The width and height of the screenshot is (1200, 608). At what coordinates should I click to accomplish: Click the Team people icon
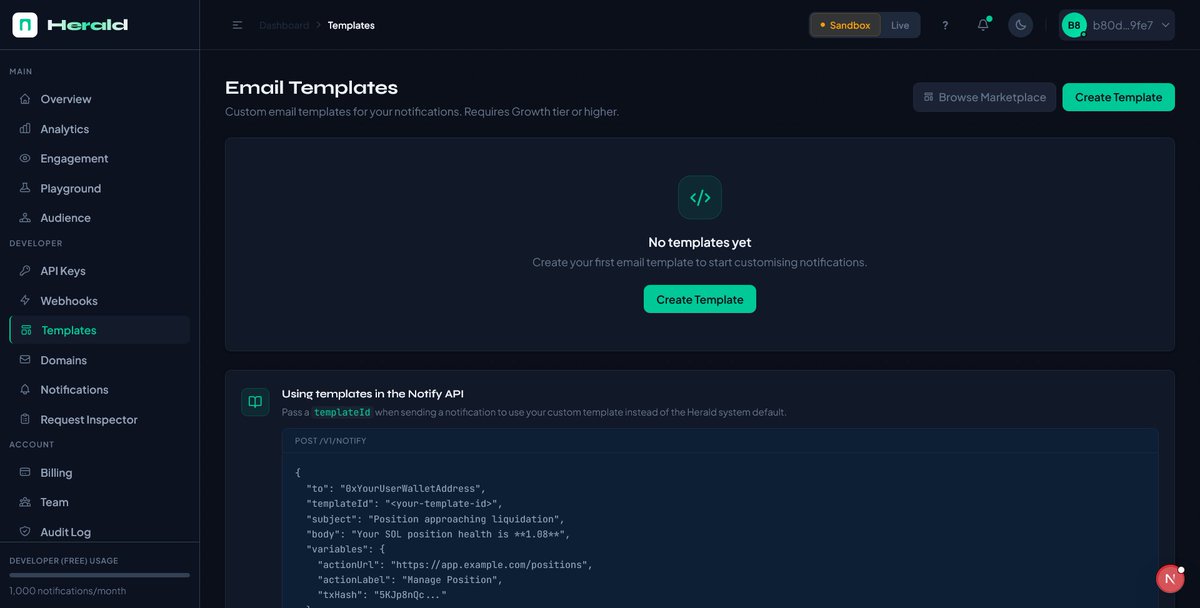25,502
